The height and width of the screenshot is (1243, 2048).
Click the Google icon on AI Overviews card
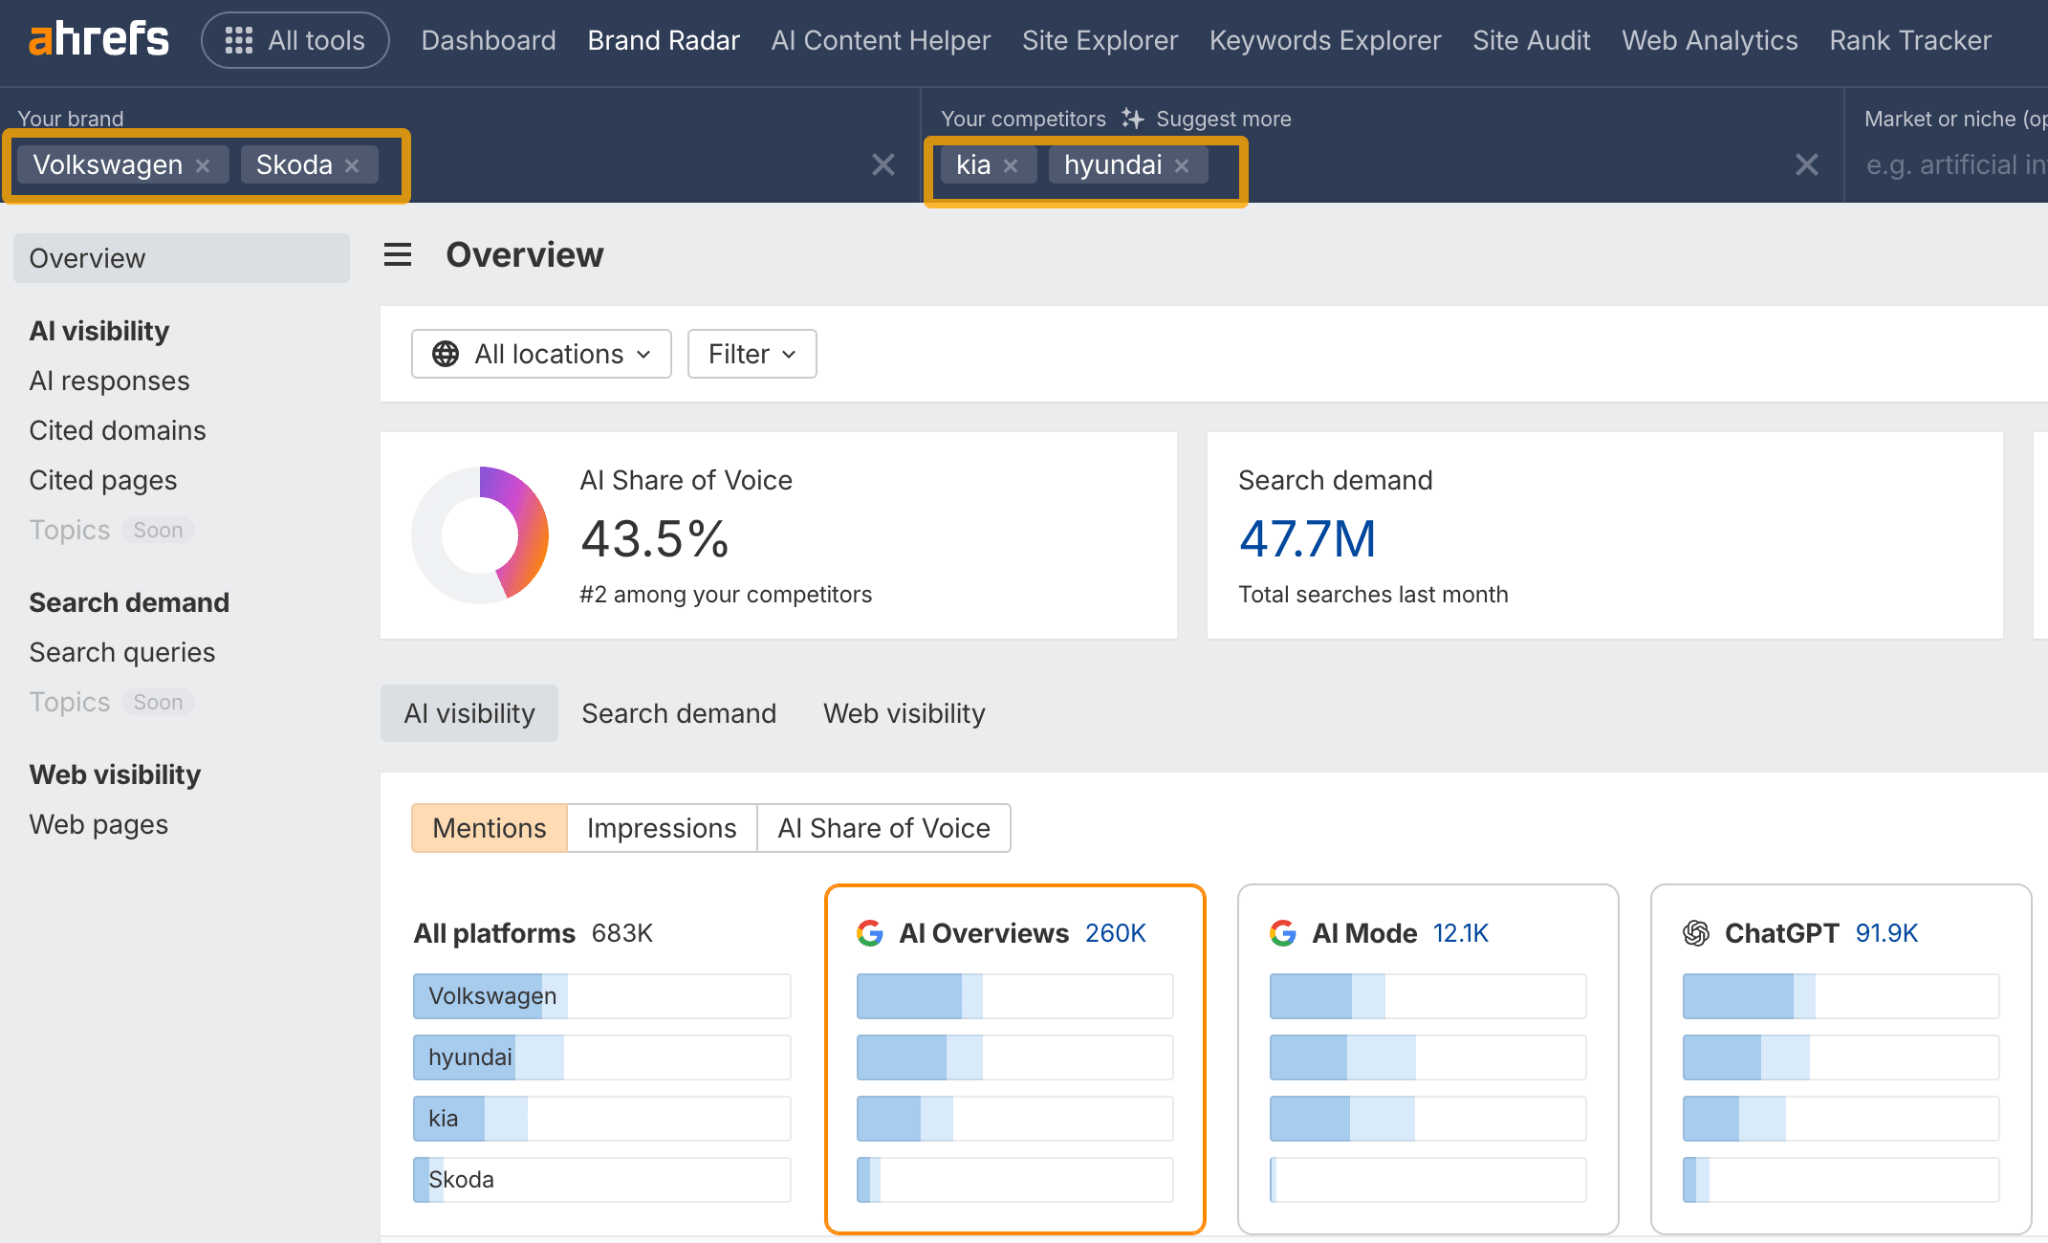[x=870, y=933]
